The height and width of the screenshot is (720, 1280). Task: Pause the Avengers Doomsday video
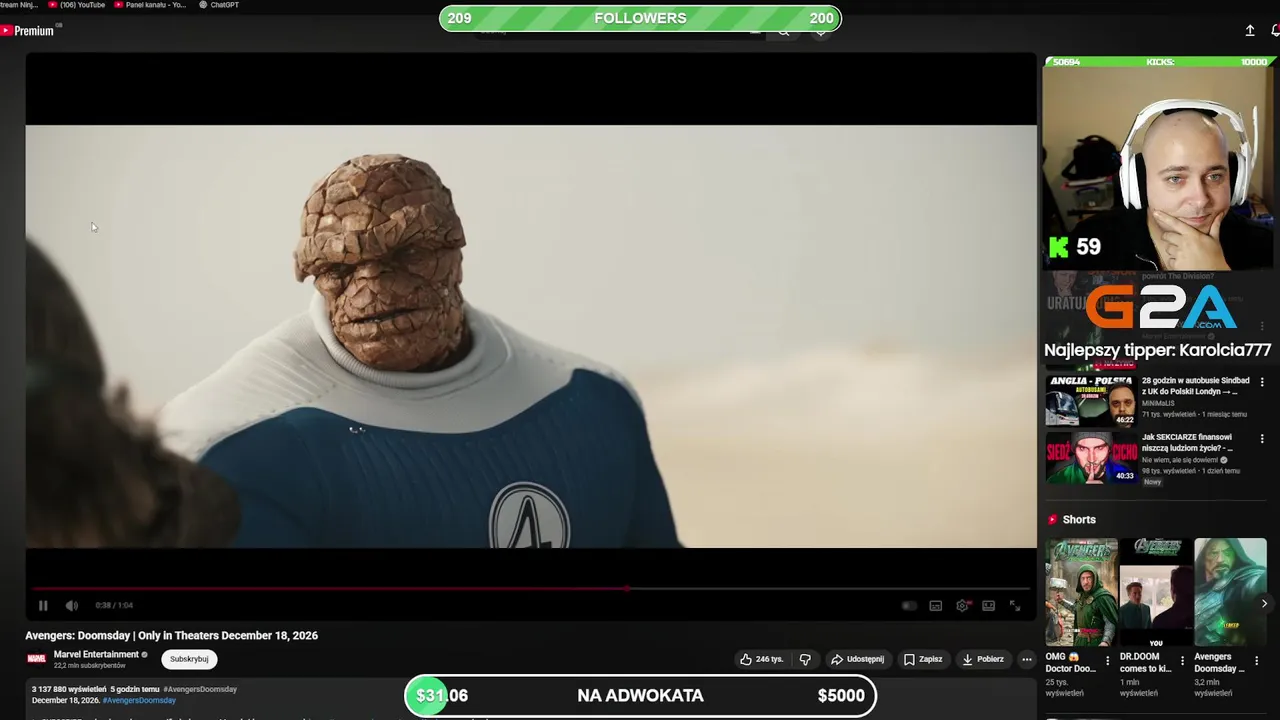click(43, 605)
